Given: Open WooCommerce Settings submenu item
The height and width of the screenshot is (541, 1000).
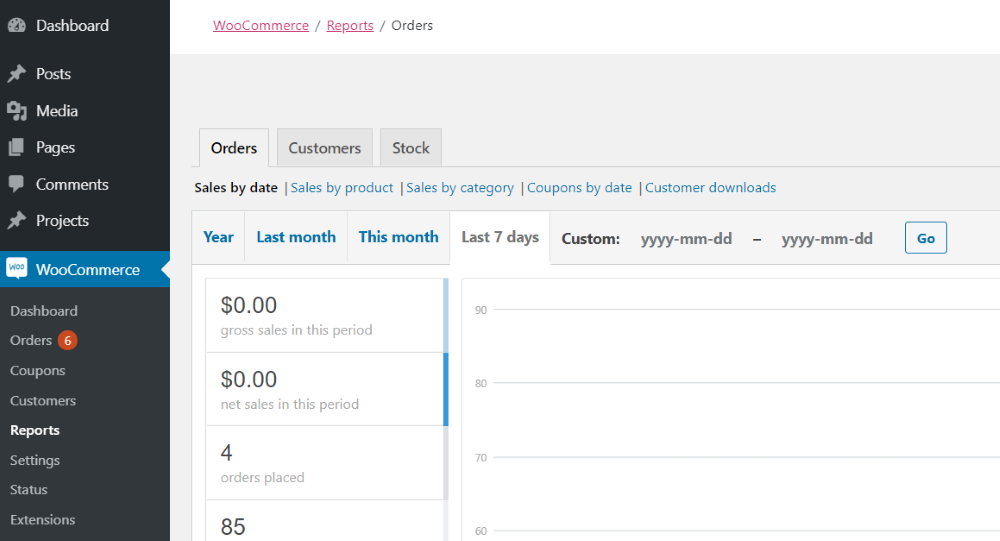Looking at the screenshot, I should (x=35, y=461).
